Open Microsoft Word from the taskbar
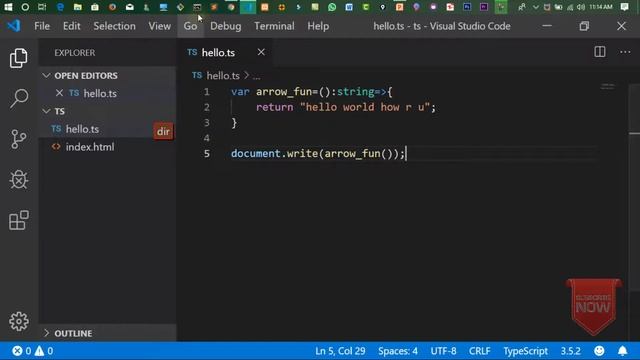 click(349, 7)
